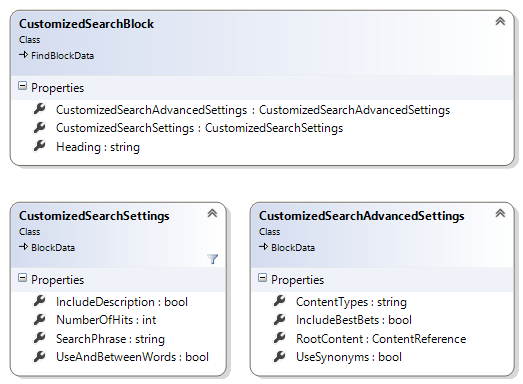
Task: Click wrench icon beside RootContent property
Action: [x=280, y=338]
